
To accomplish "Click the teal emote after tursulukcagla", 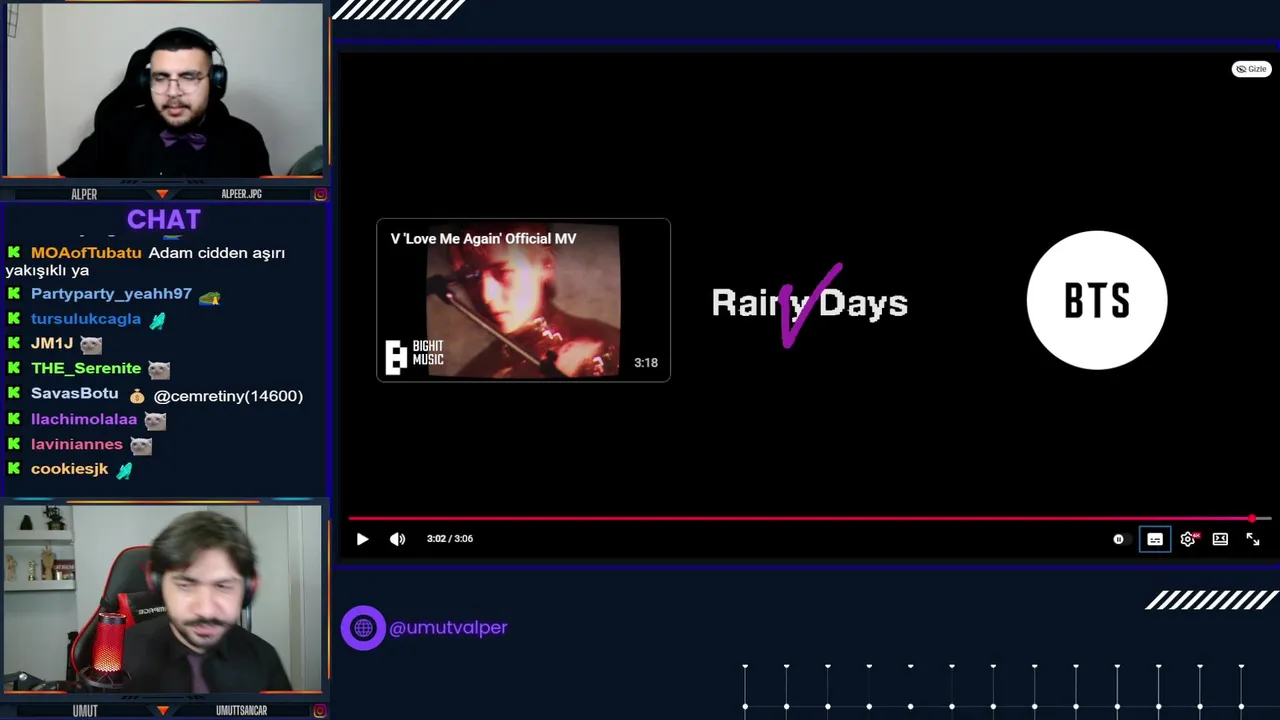I will click(x=157, y=321).
